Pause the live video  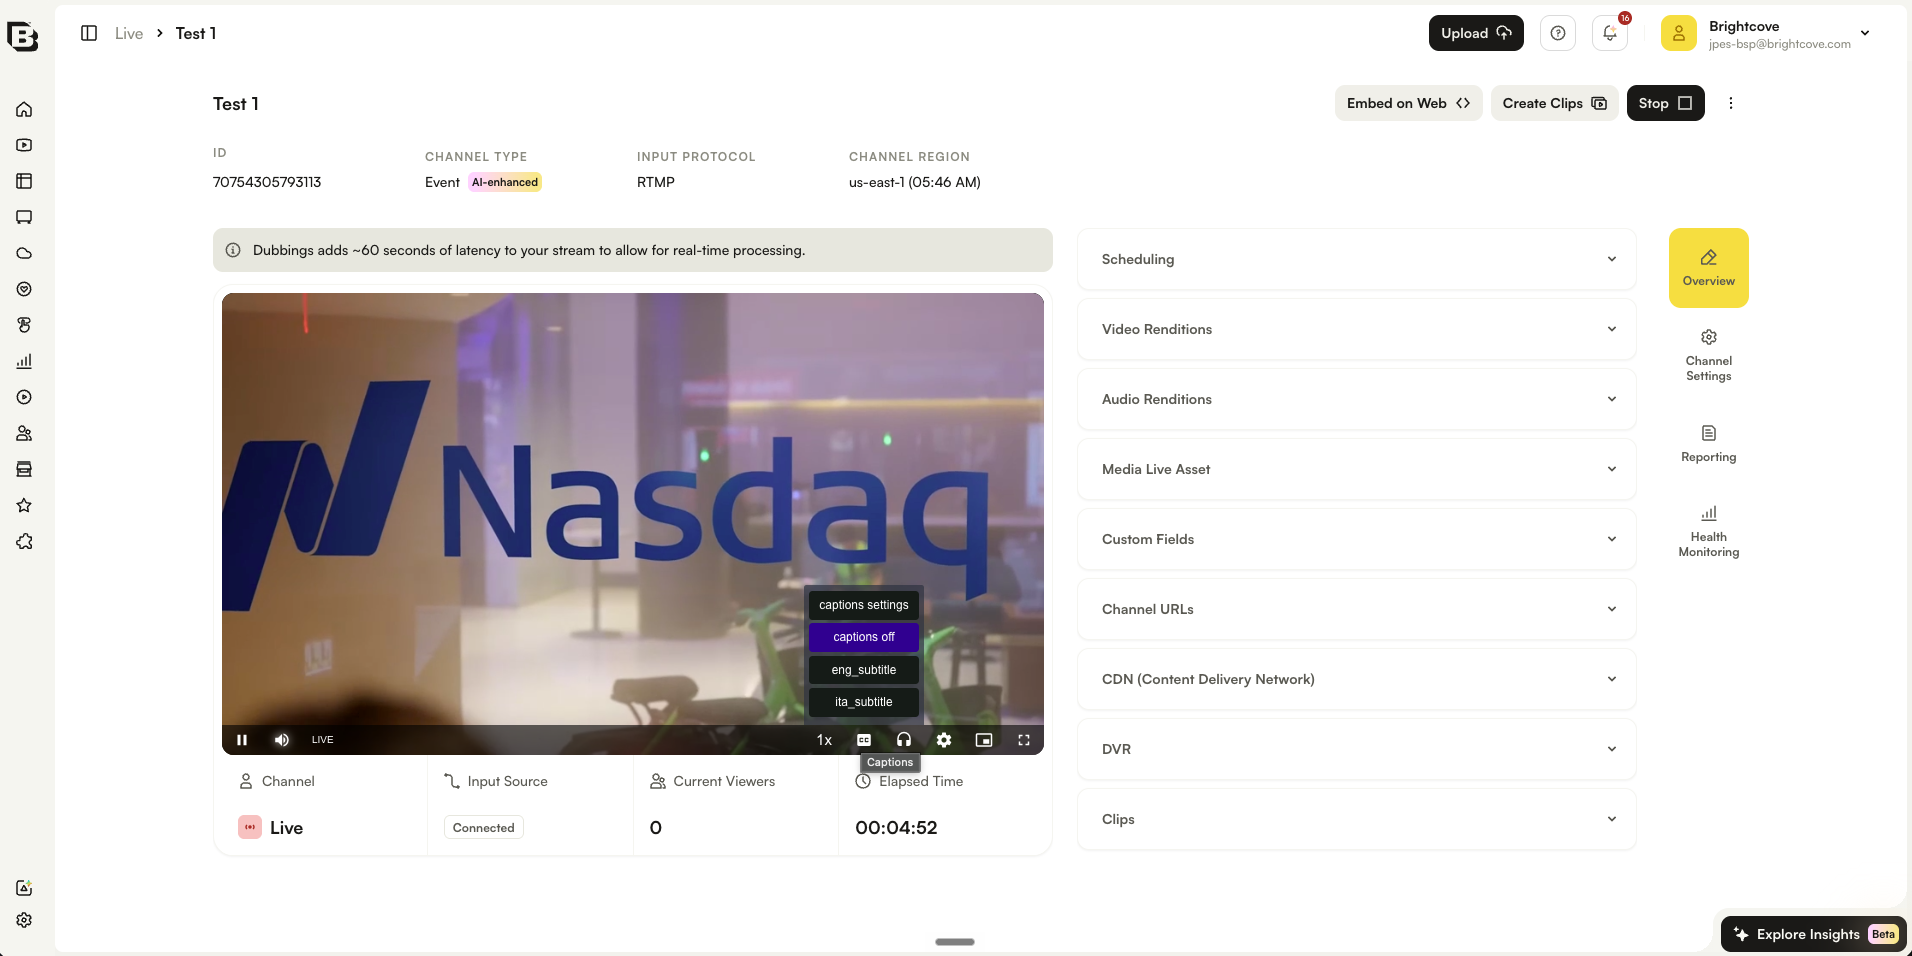[242, 740]
